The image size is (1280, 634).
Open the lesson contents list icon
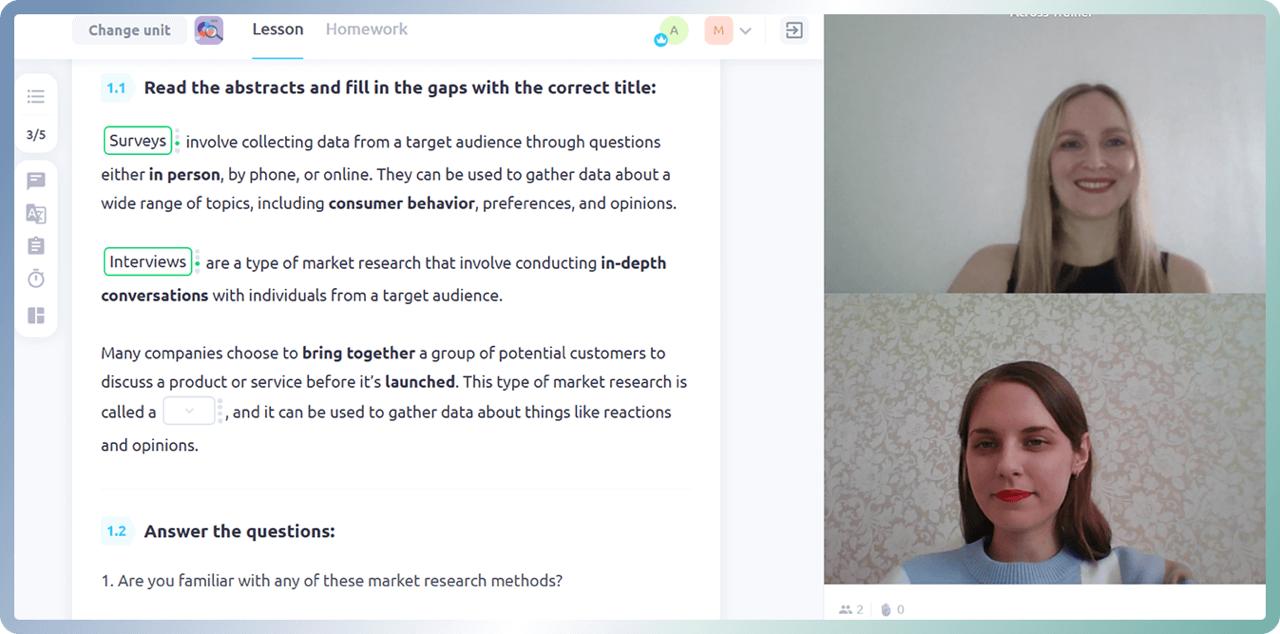(x=36, y=96)
